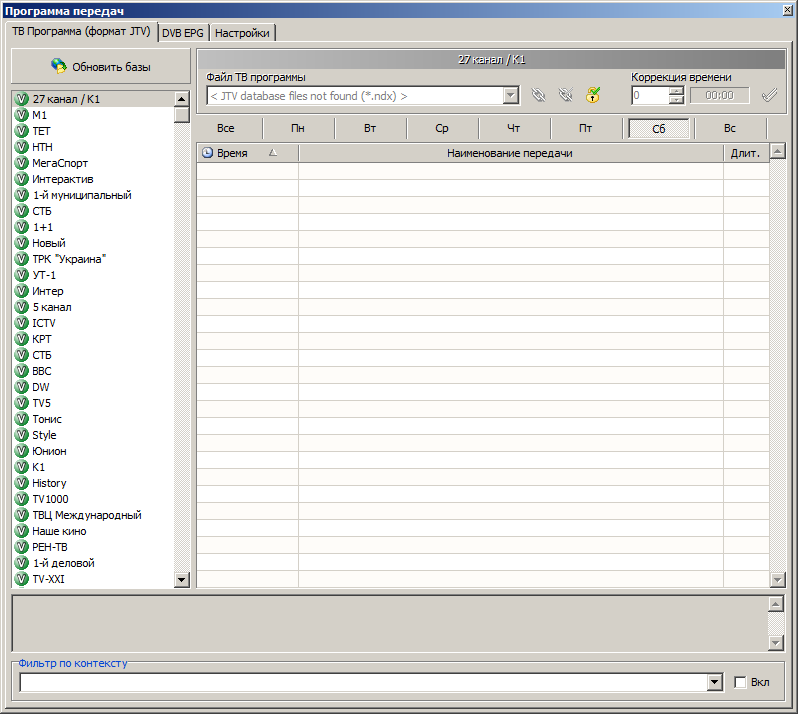Click the clock icon in Время column header
The width and height of the screenshot is (798, 714).
tap(208, 153)
